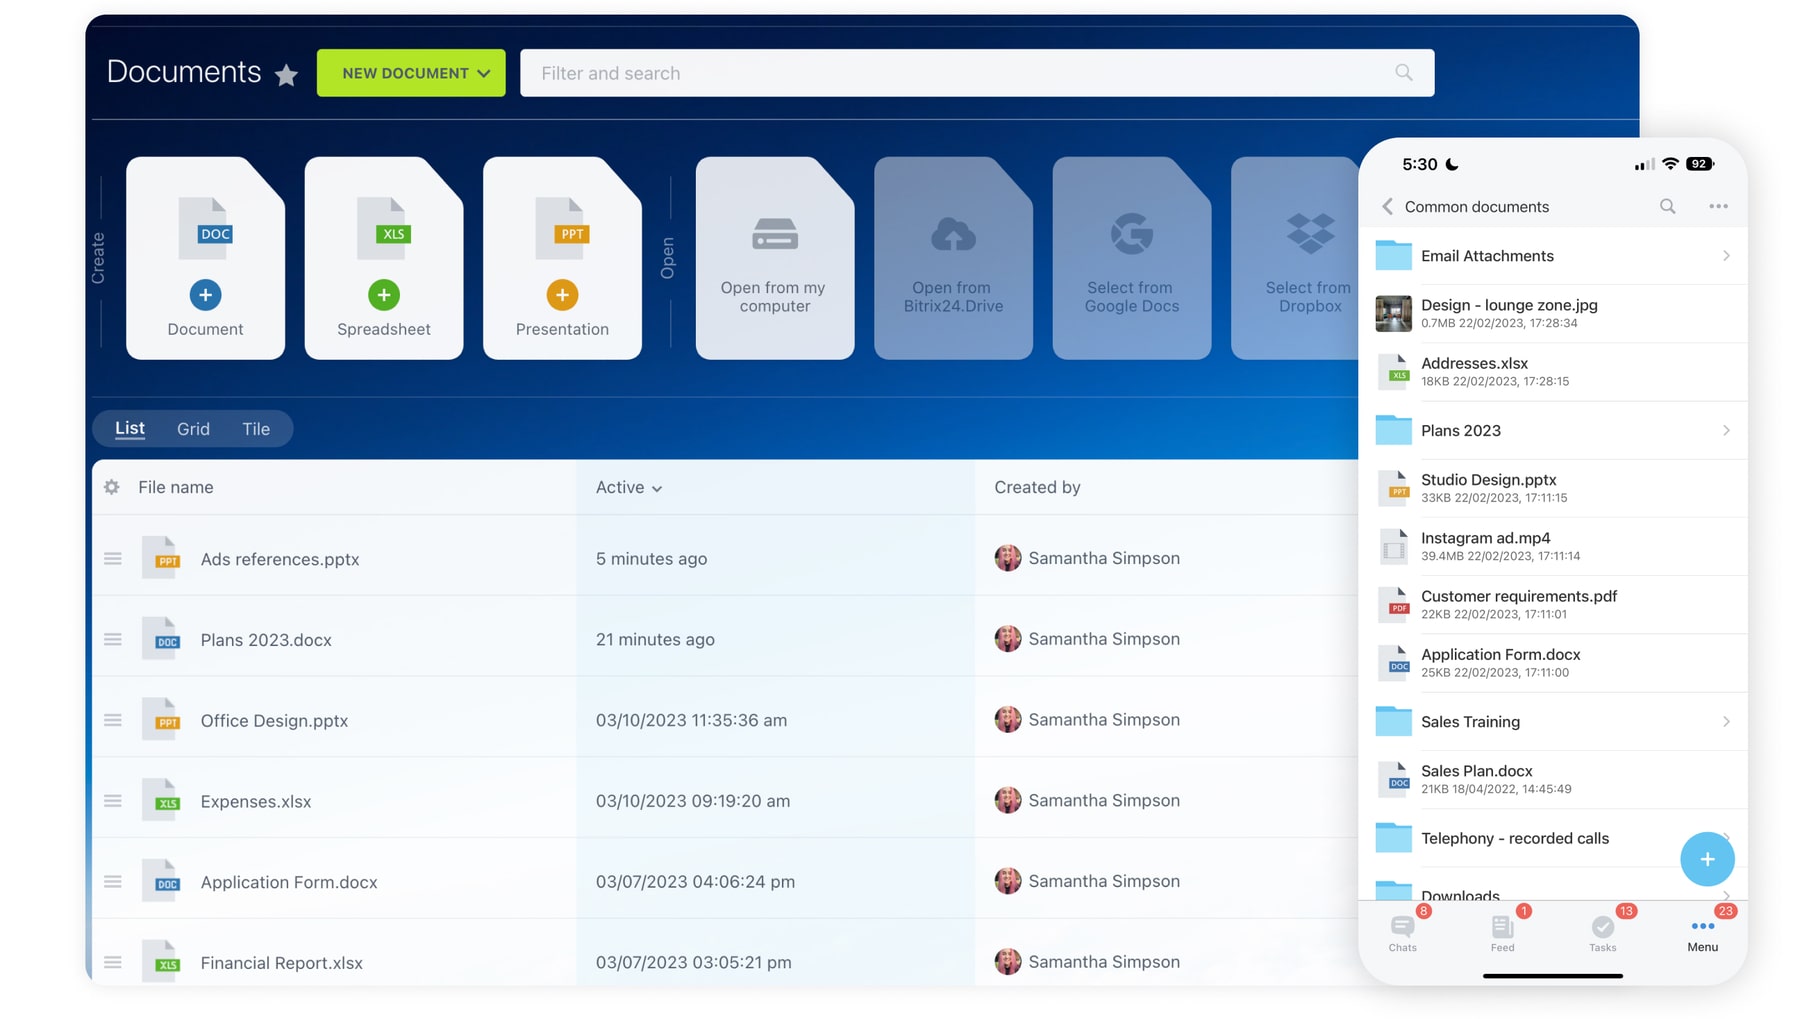Open the Chats tab in mobile bar
This screenshot has width=1800, height=1019.
point(1402,932)
